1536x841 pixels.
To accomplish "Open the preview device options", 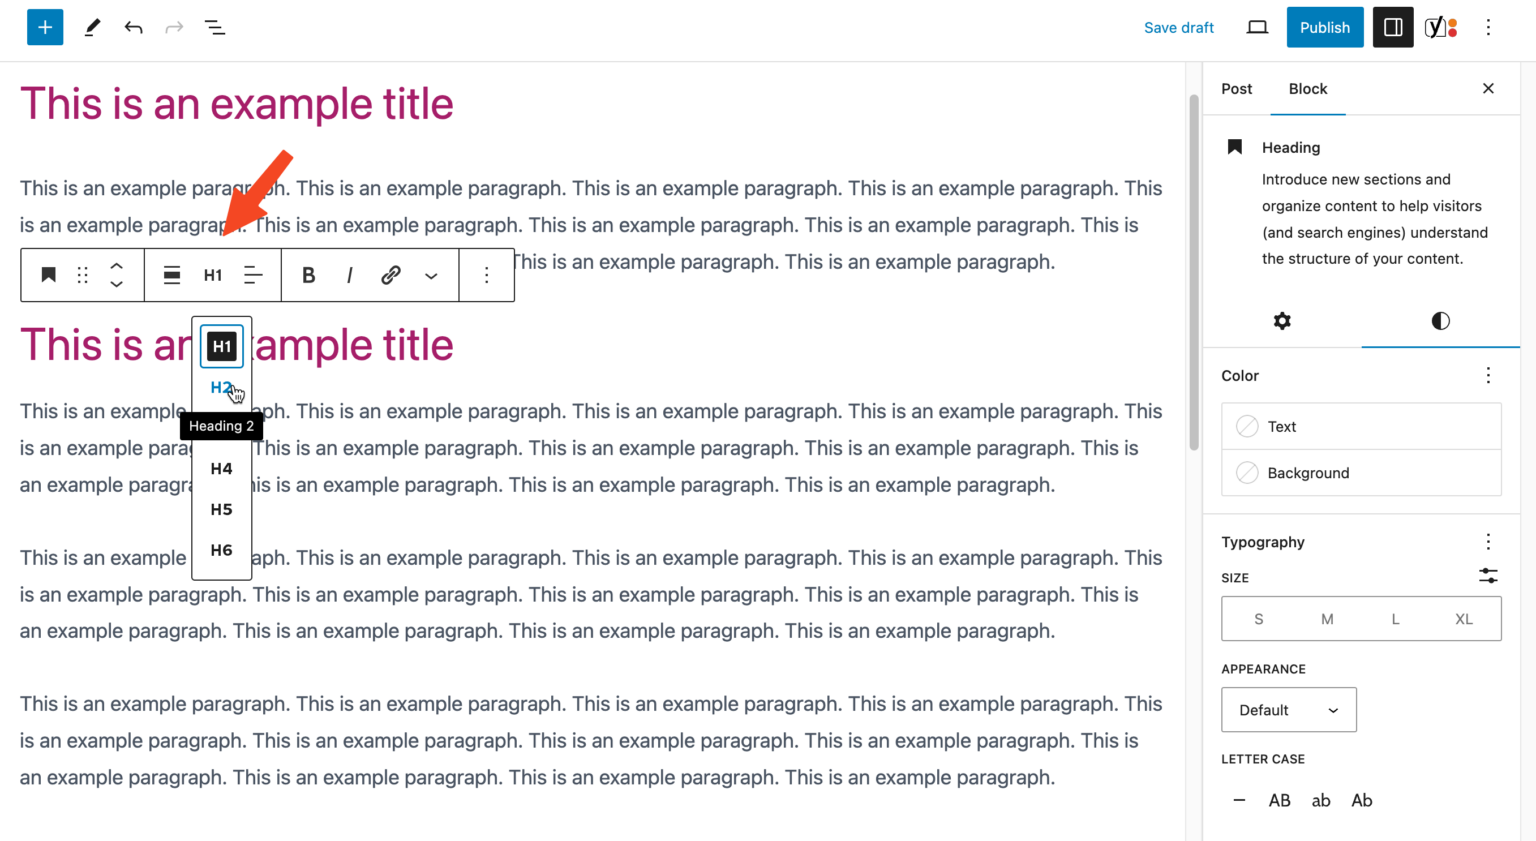I will click(1257, 27).
